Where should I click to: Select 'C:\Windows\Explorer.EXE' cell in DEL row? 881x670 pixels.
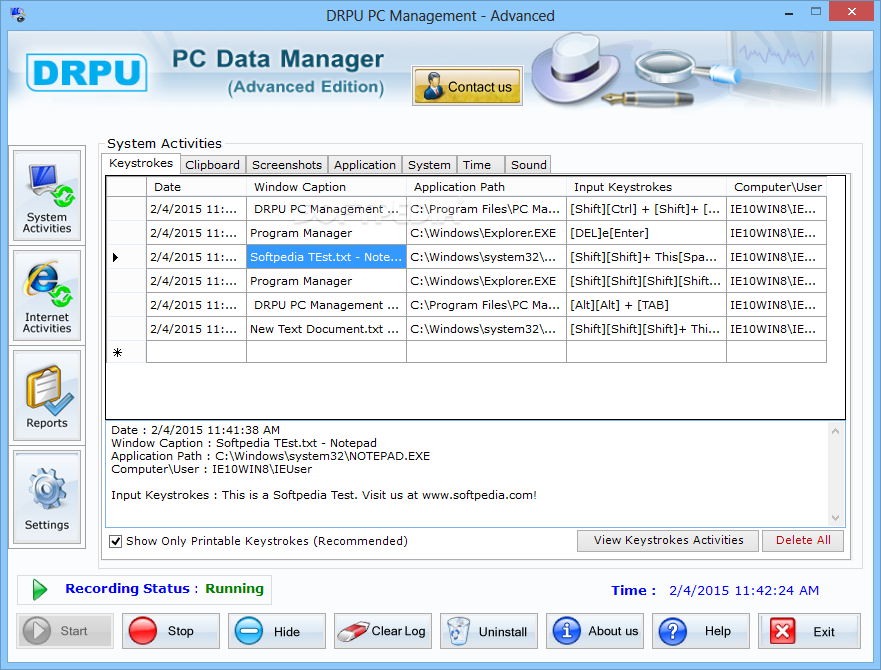(x=487, y=233)
